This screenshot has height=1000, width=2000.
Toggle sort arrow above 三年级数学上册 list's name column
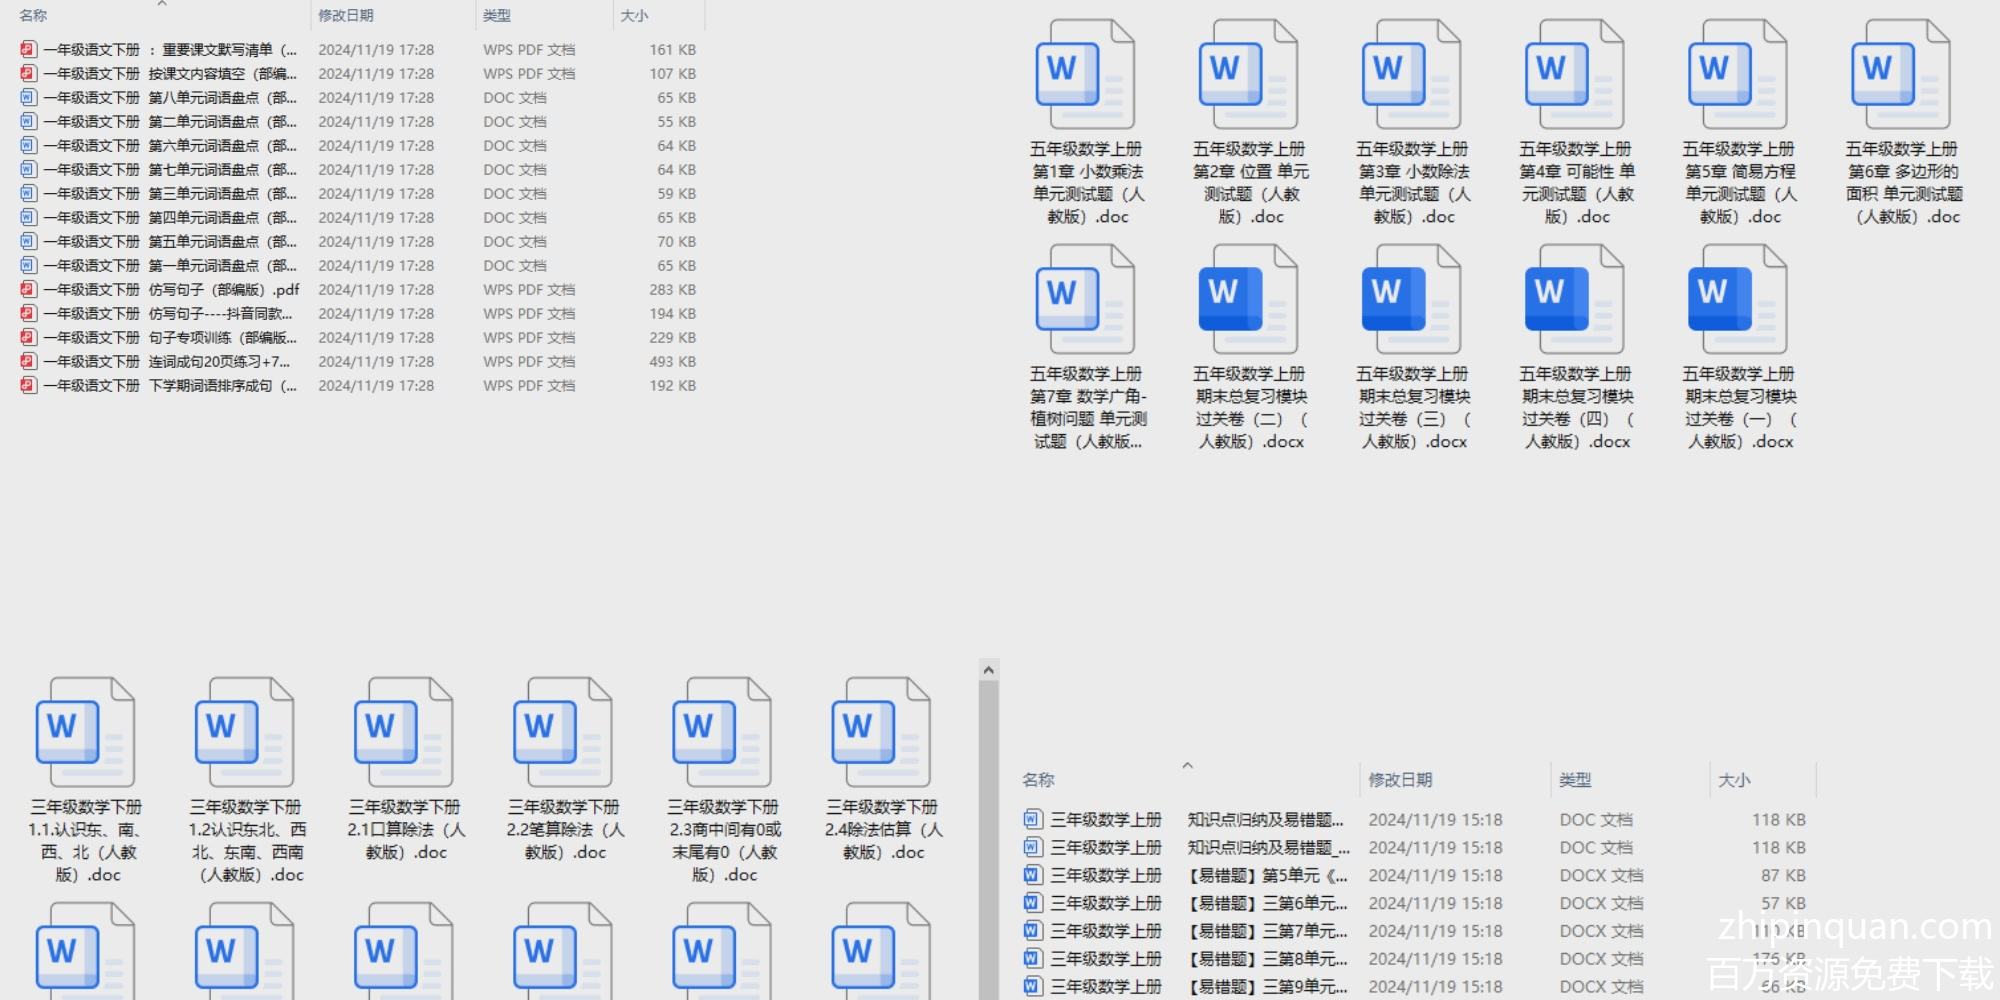(1187, 766)
